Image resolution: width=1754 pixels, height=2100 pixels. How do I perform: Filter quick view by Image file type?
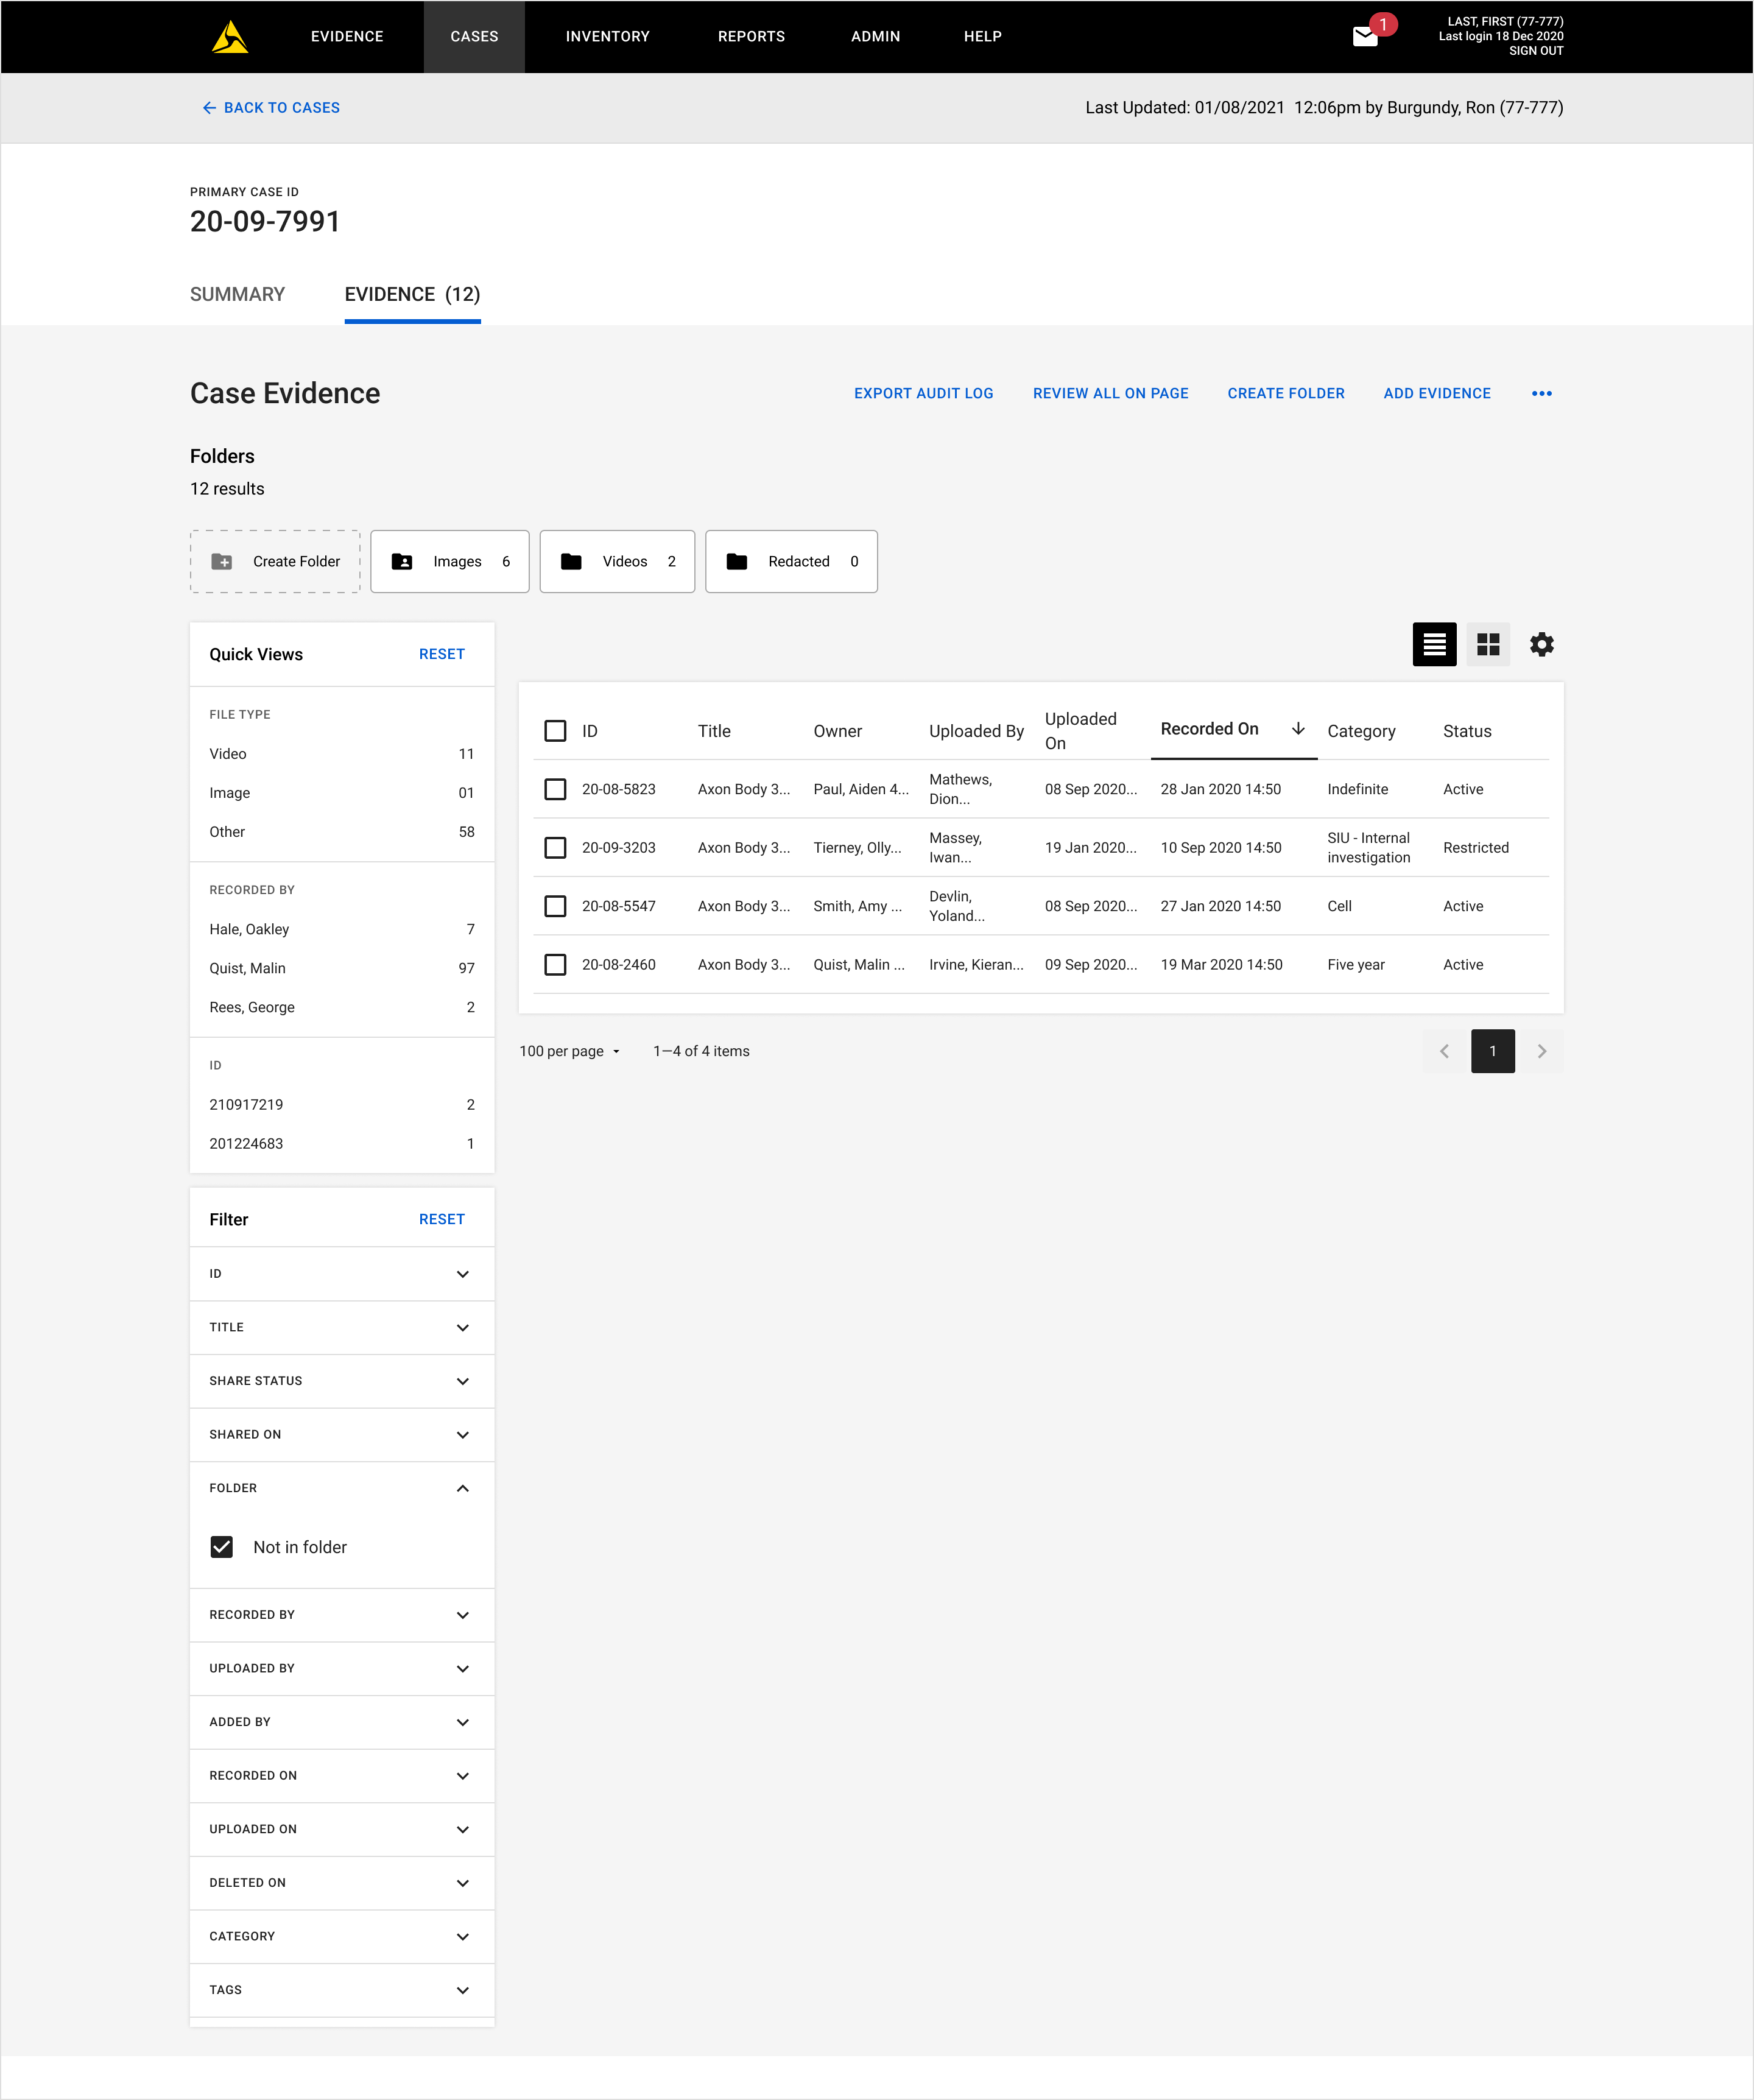pos(342,793)
